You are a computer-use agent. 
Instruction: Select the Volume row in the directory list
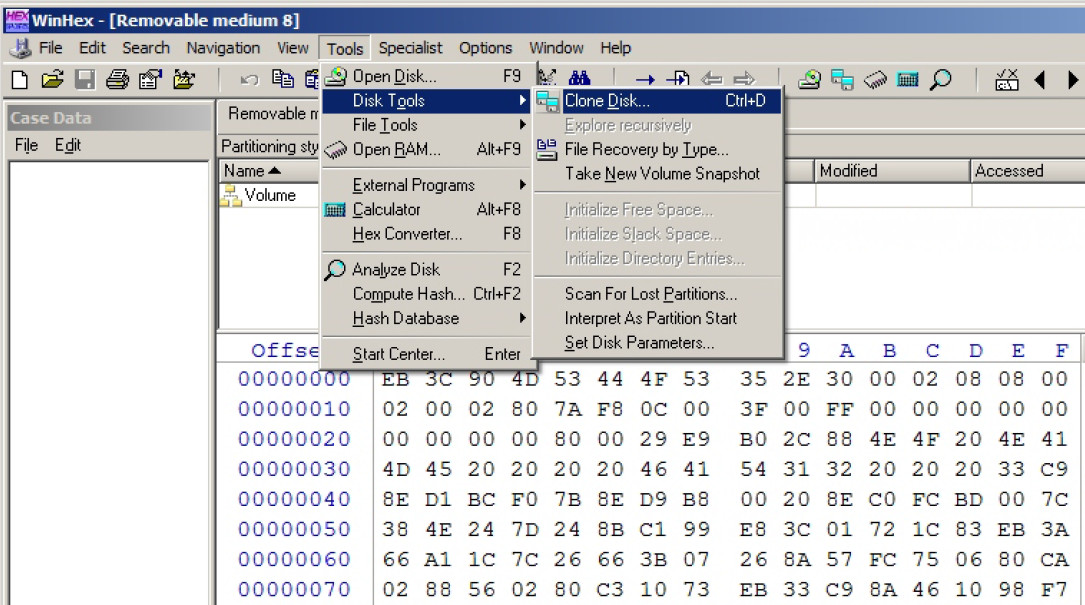click(269, 196)
